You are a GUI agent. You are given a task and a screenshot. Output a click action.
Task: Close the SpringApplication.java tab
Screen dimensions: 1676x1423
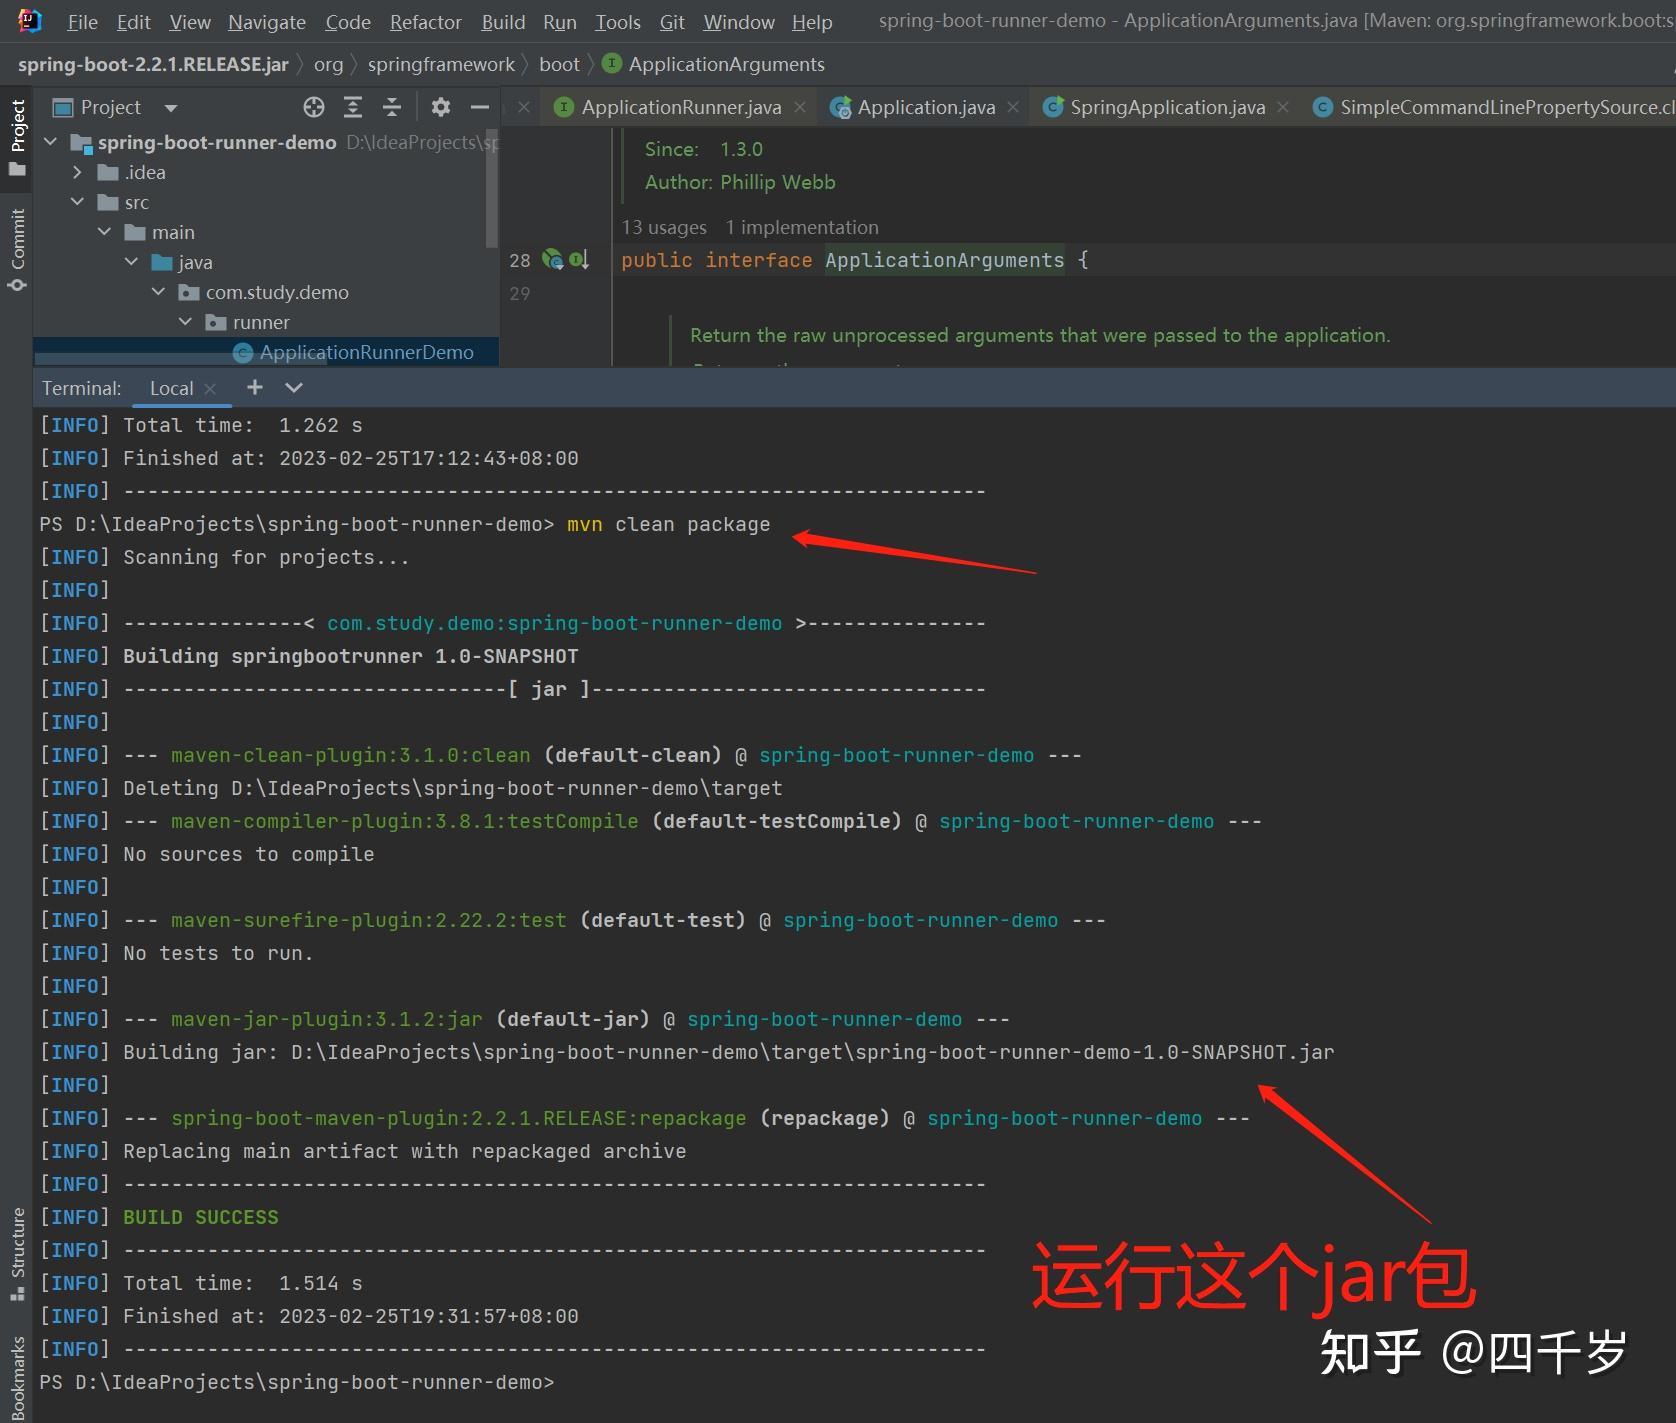pyautogui.click(x=1283, y=107)
